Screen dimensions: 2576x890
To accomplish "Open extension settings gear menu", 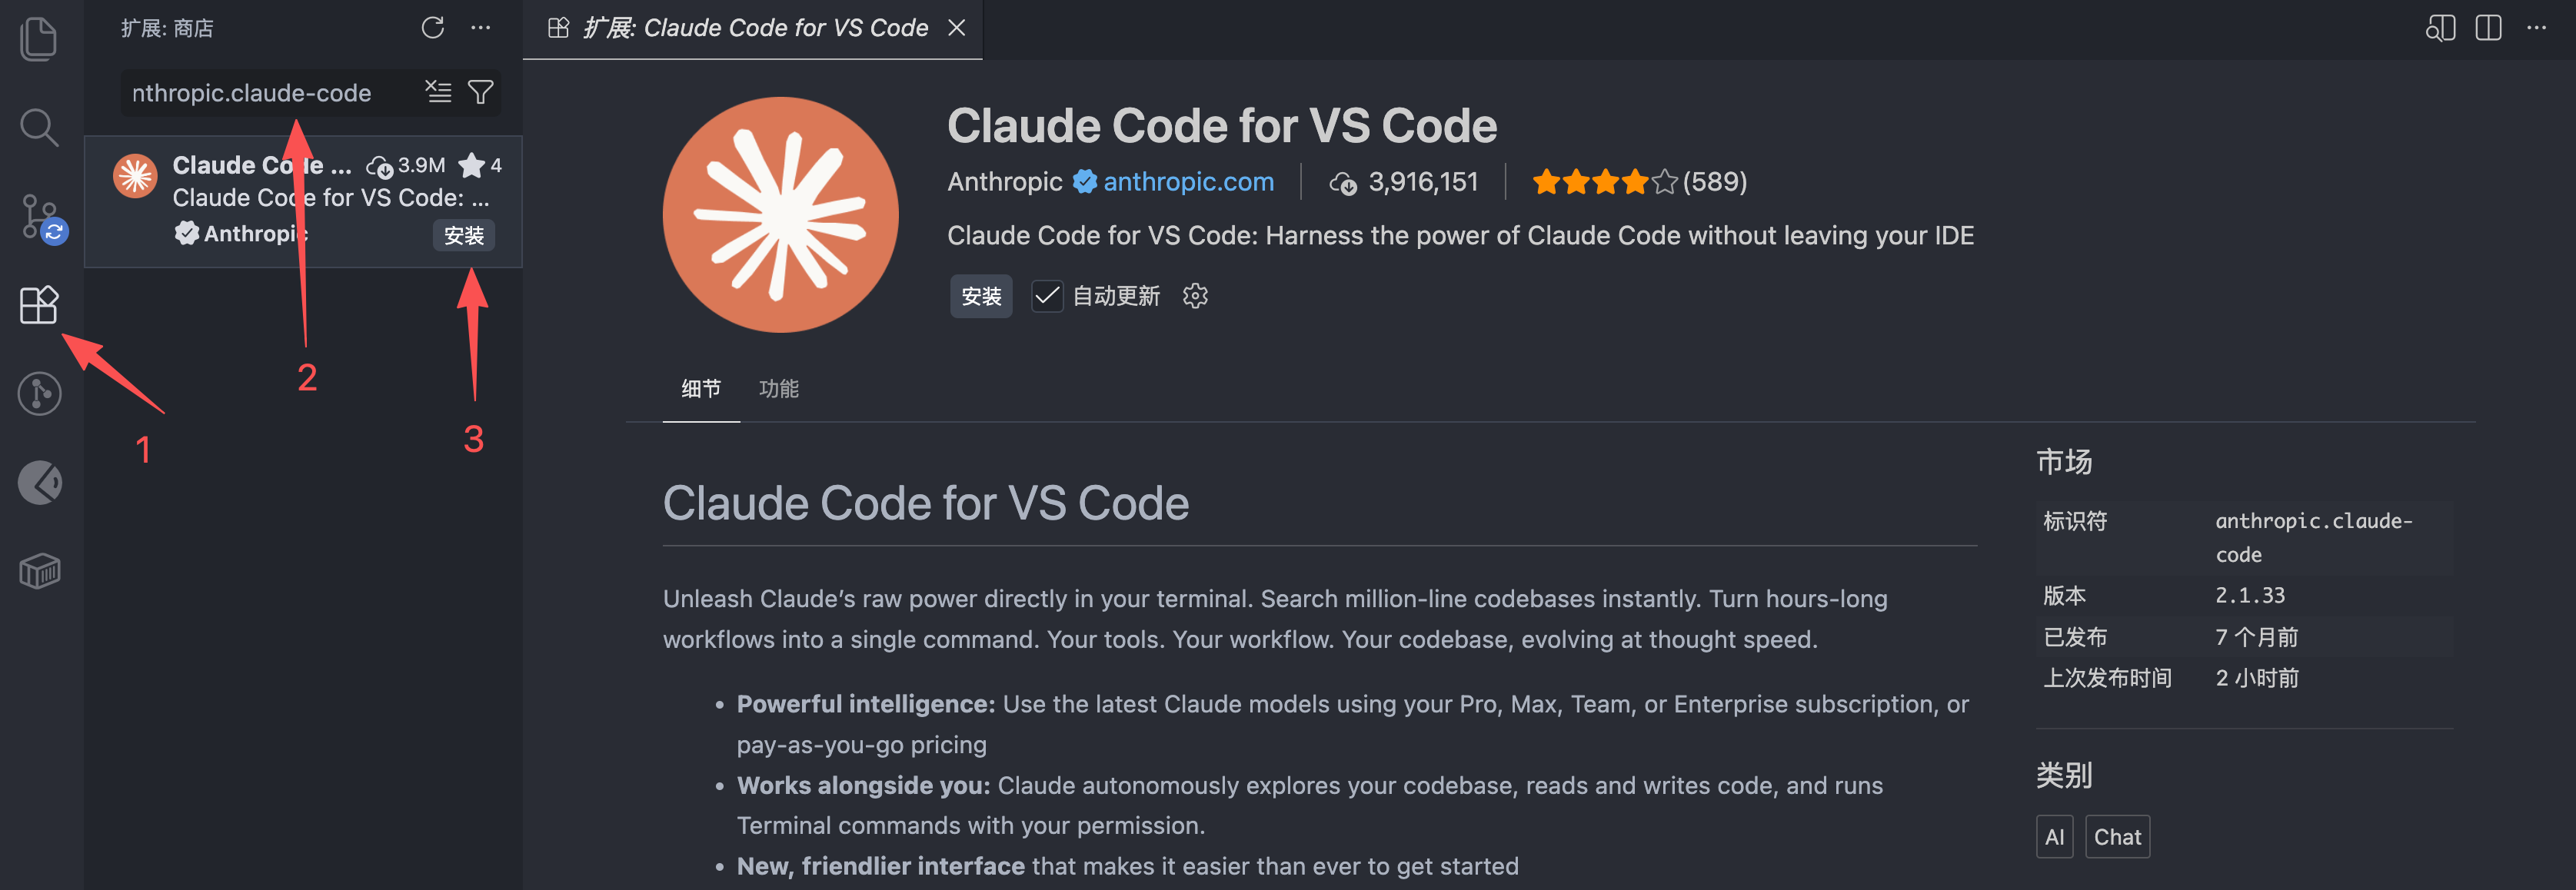I will click(1195, 296).
